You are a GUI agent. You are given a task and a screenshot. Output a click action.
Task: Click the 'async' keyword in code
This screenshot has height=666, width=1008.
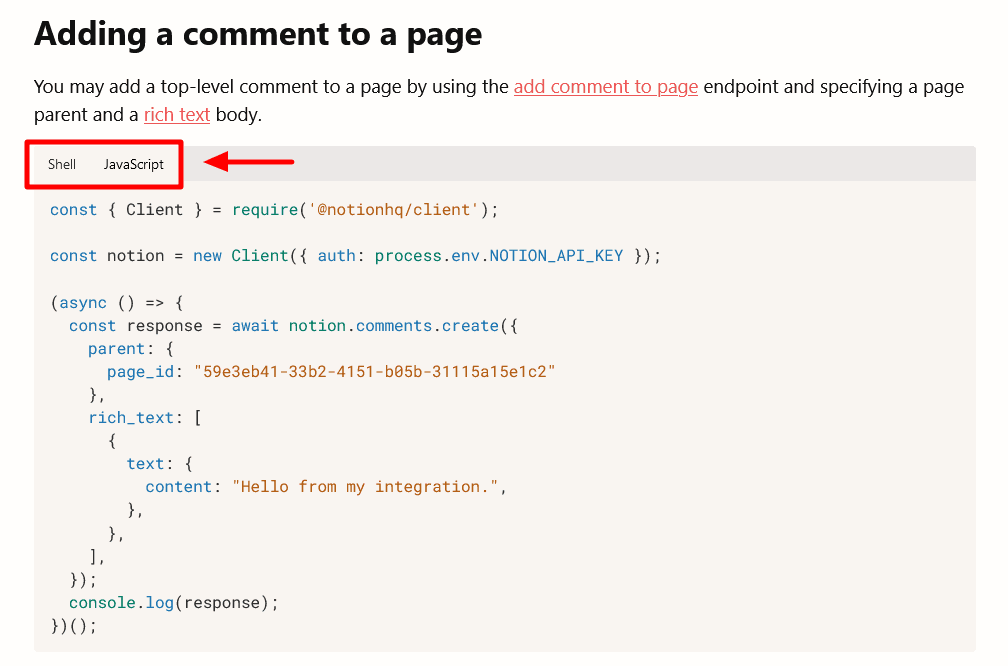click(x=83, y=303)
